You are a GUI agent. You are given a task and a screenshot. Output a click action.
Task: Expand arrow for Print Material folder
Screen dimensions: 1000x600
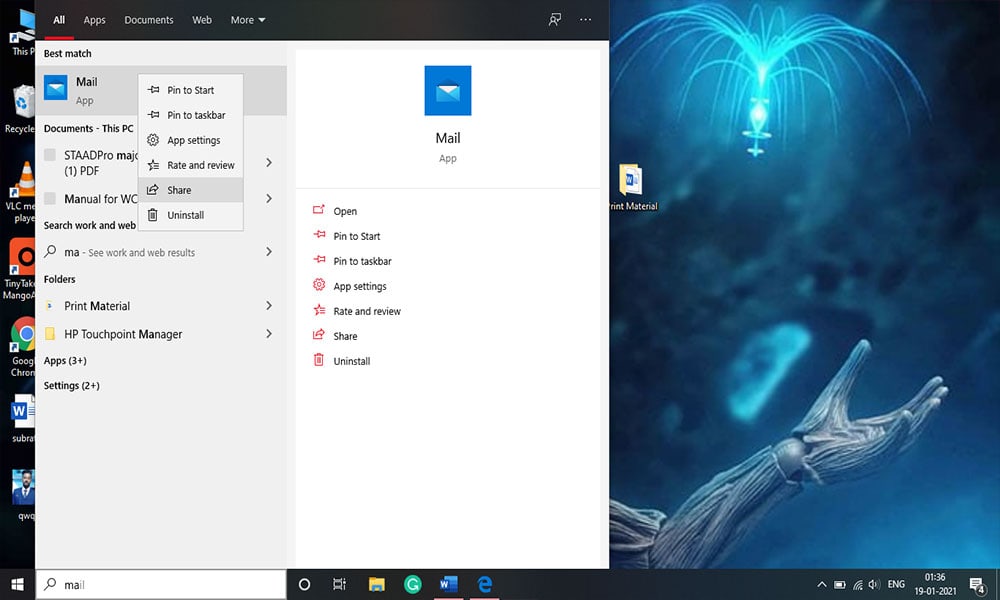point(269,305)
